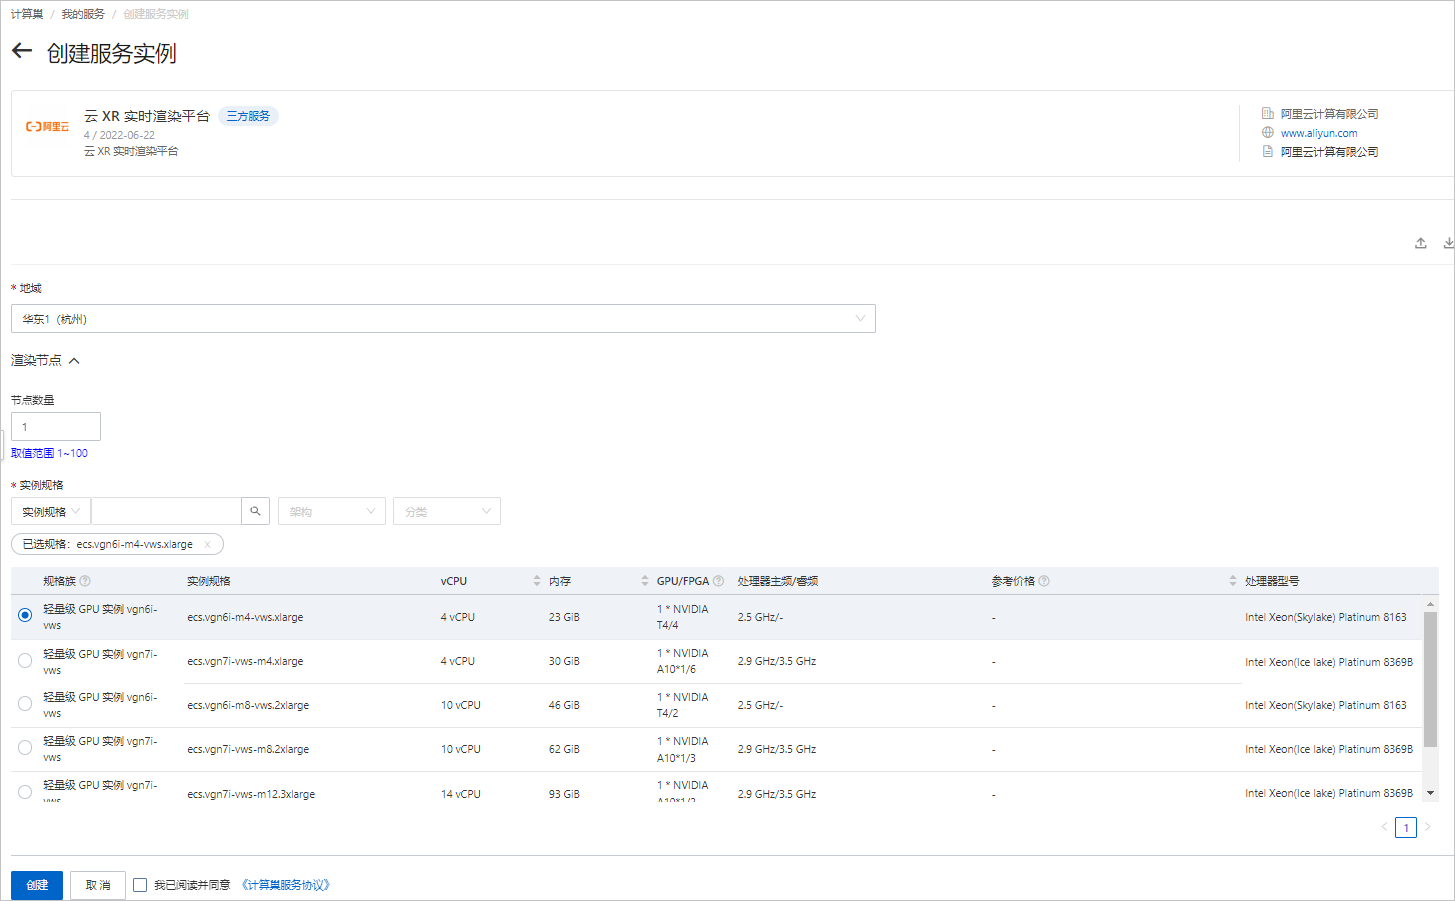Click the '14 vCPU' cell
This screenshot has height=901, width=1455.
tap(461, 794)
